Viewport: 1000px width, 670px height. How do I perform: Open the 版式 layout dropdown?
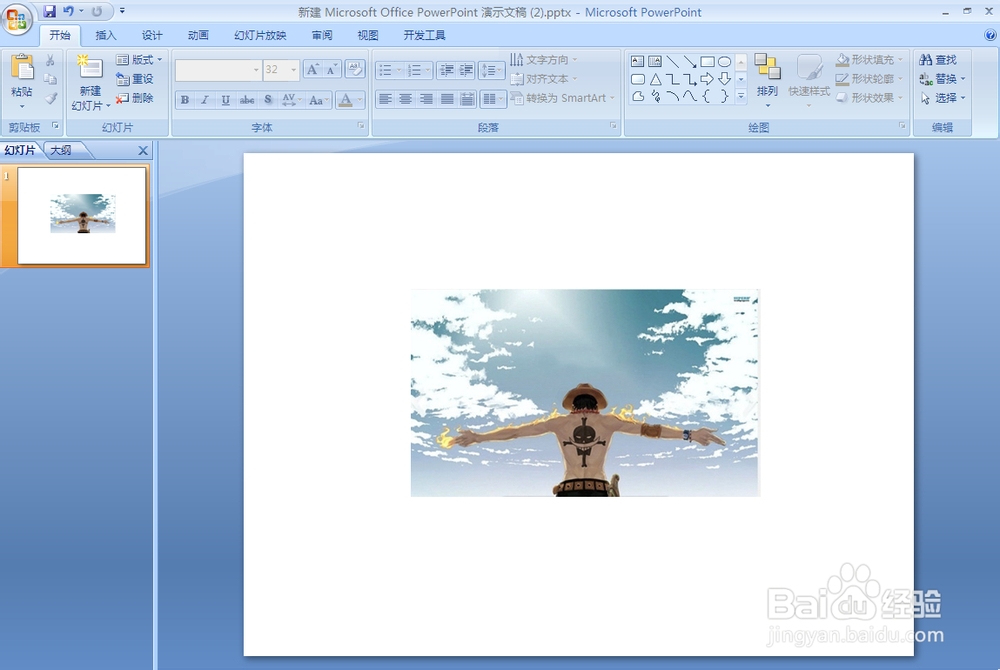[x=139, y=60]
